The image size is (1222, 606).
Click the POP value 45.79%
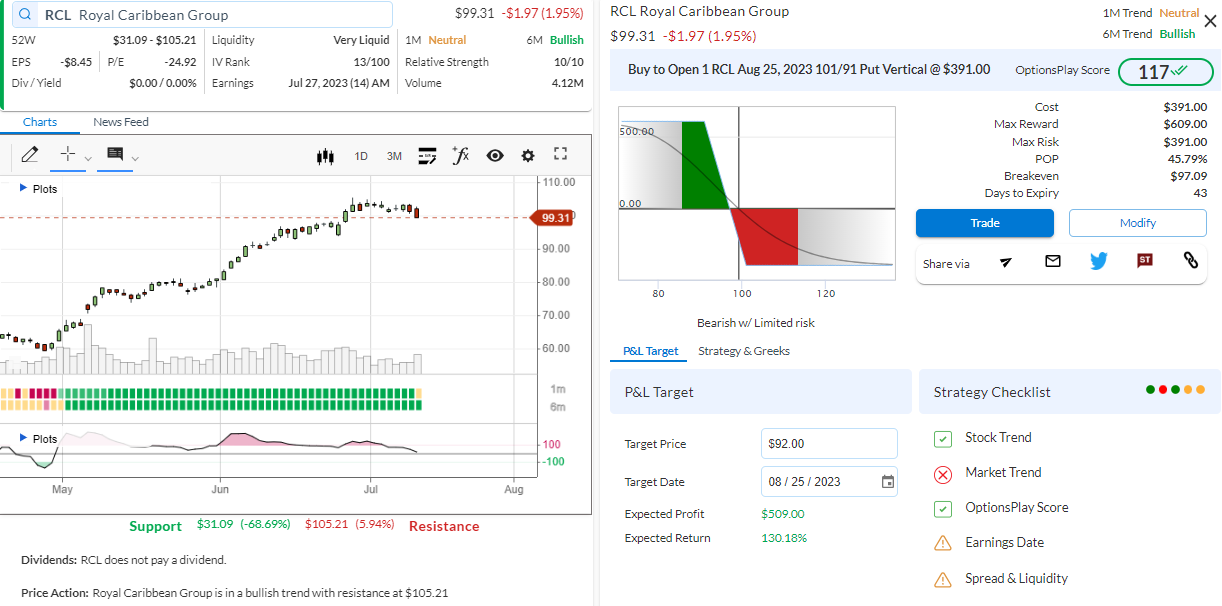tap(1187, 159)
